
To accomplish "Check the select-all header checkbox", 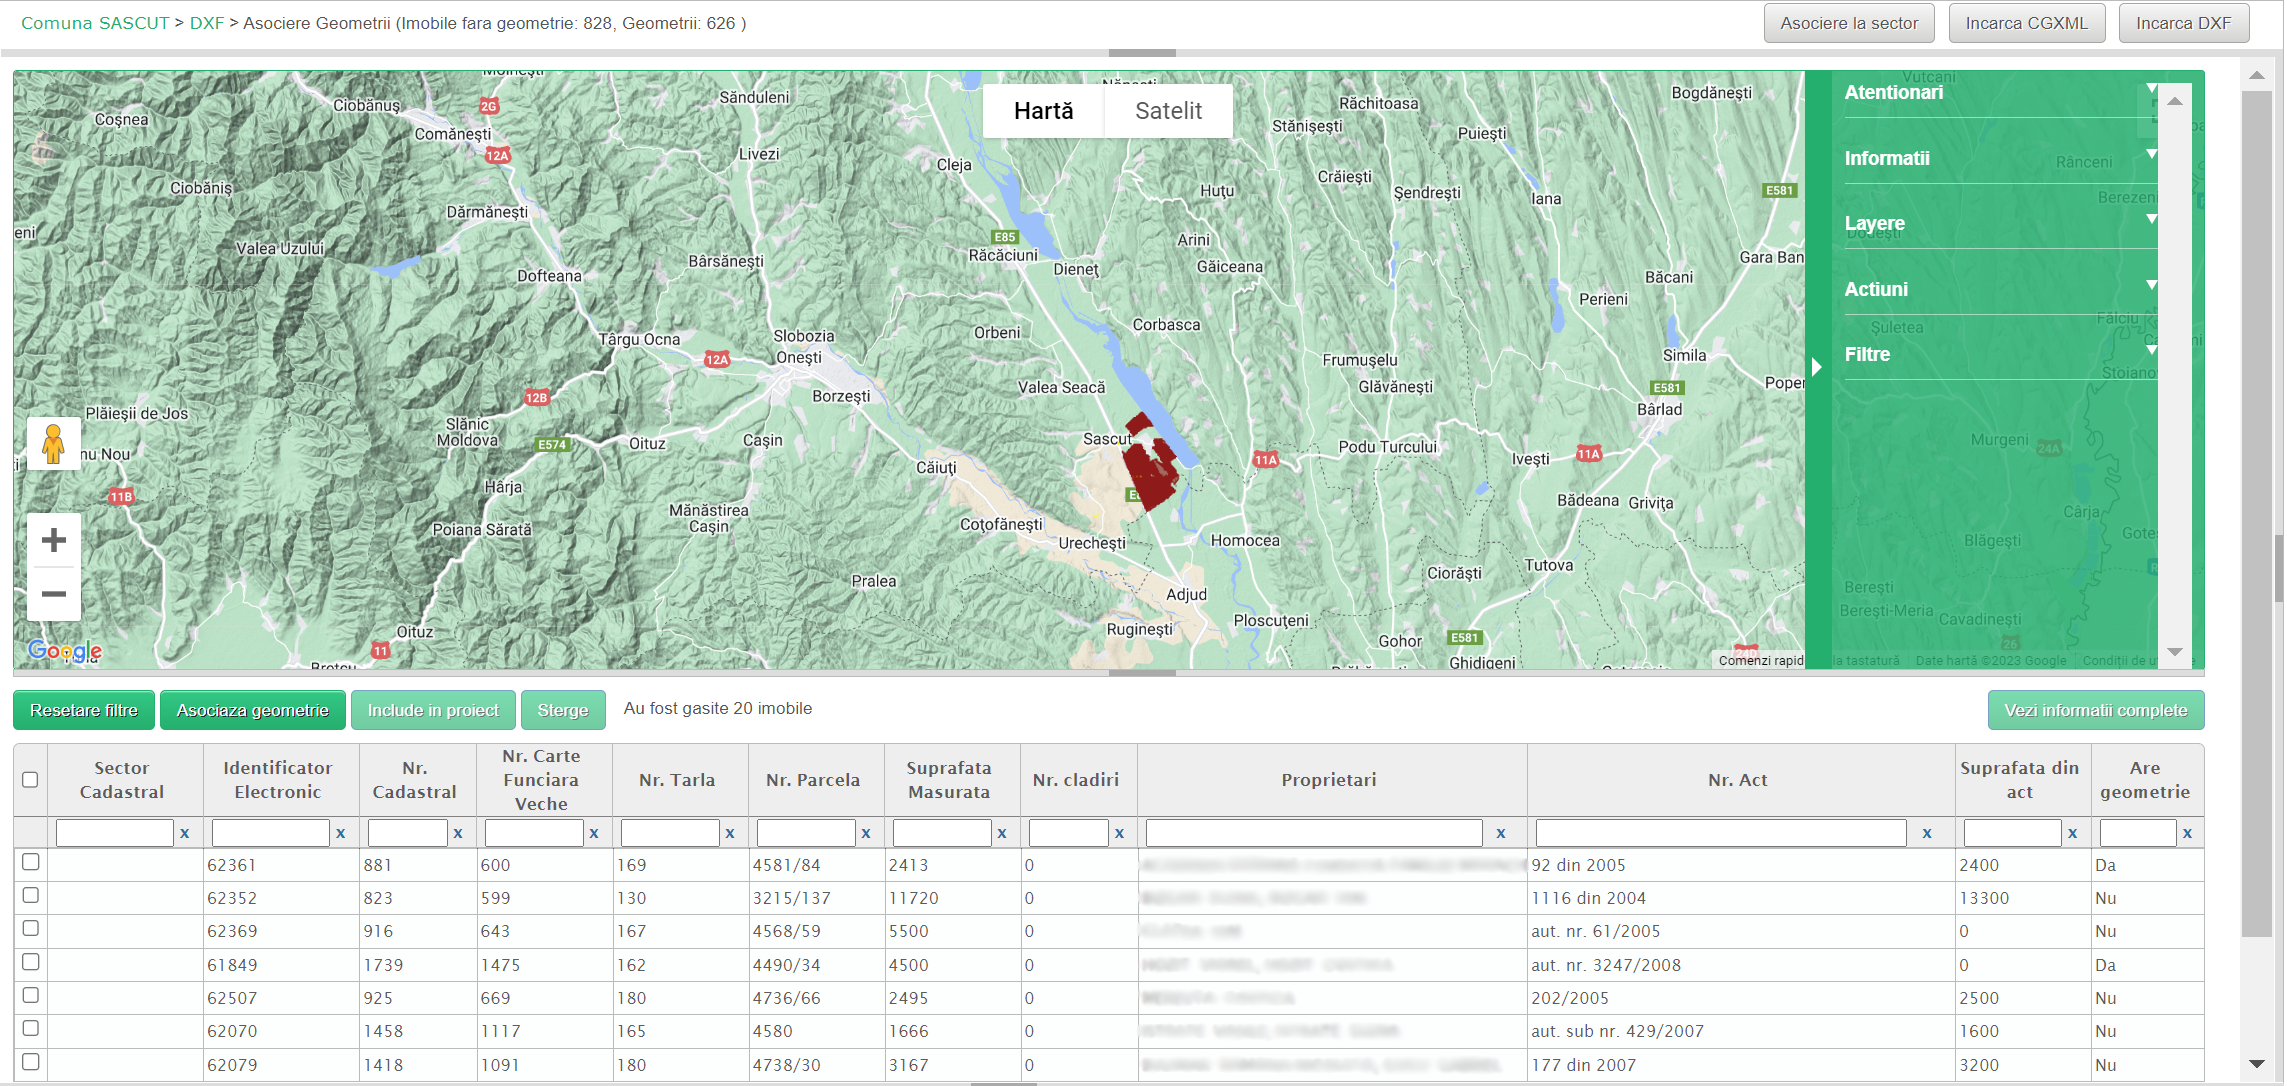I will point(30,780).
